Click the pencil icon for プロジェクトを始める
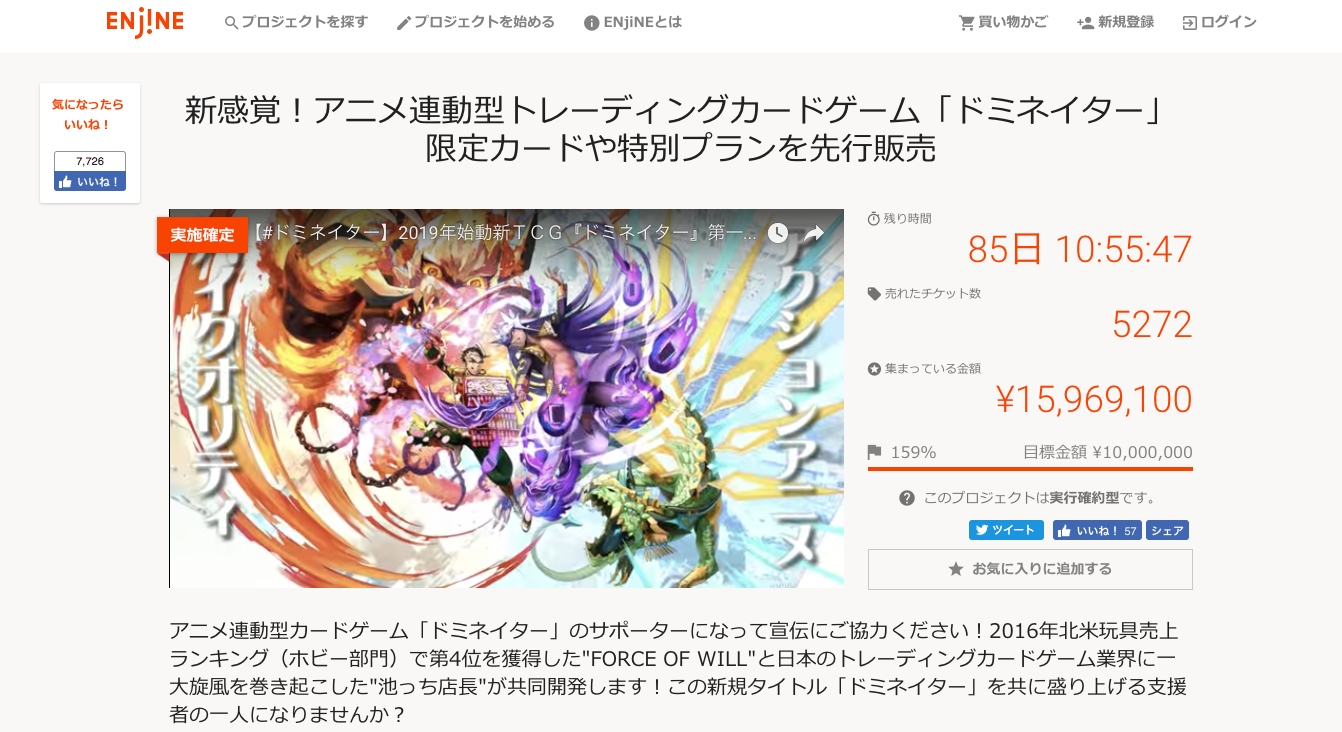Viewport: 1342px width, 732px height. [x=404, y=23]
